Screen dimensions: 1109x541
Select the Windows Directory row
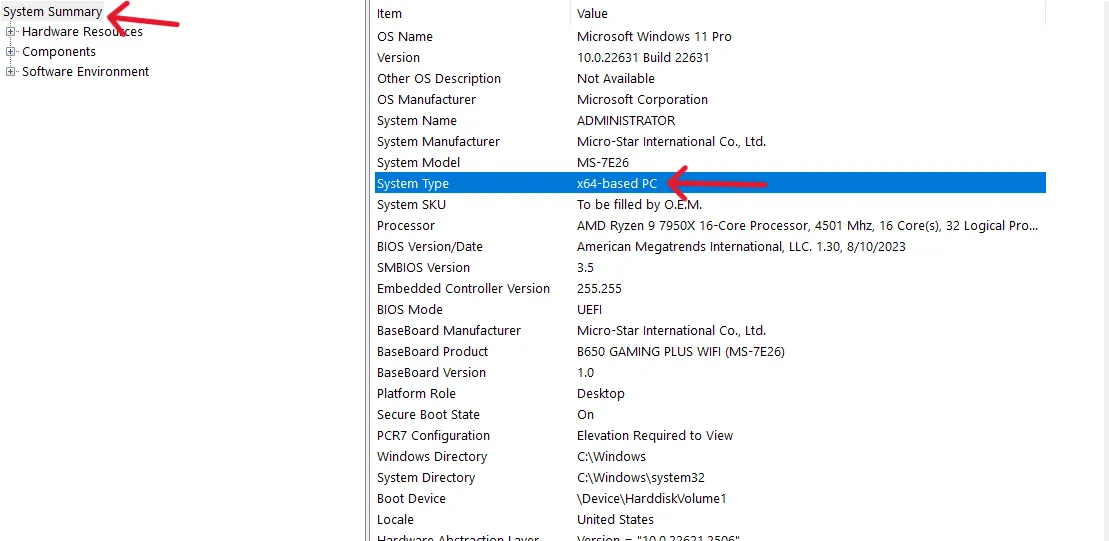tap(432, 457)
